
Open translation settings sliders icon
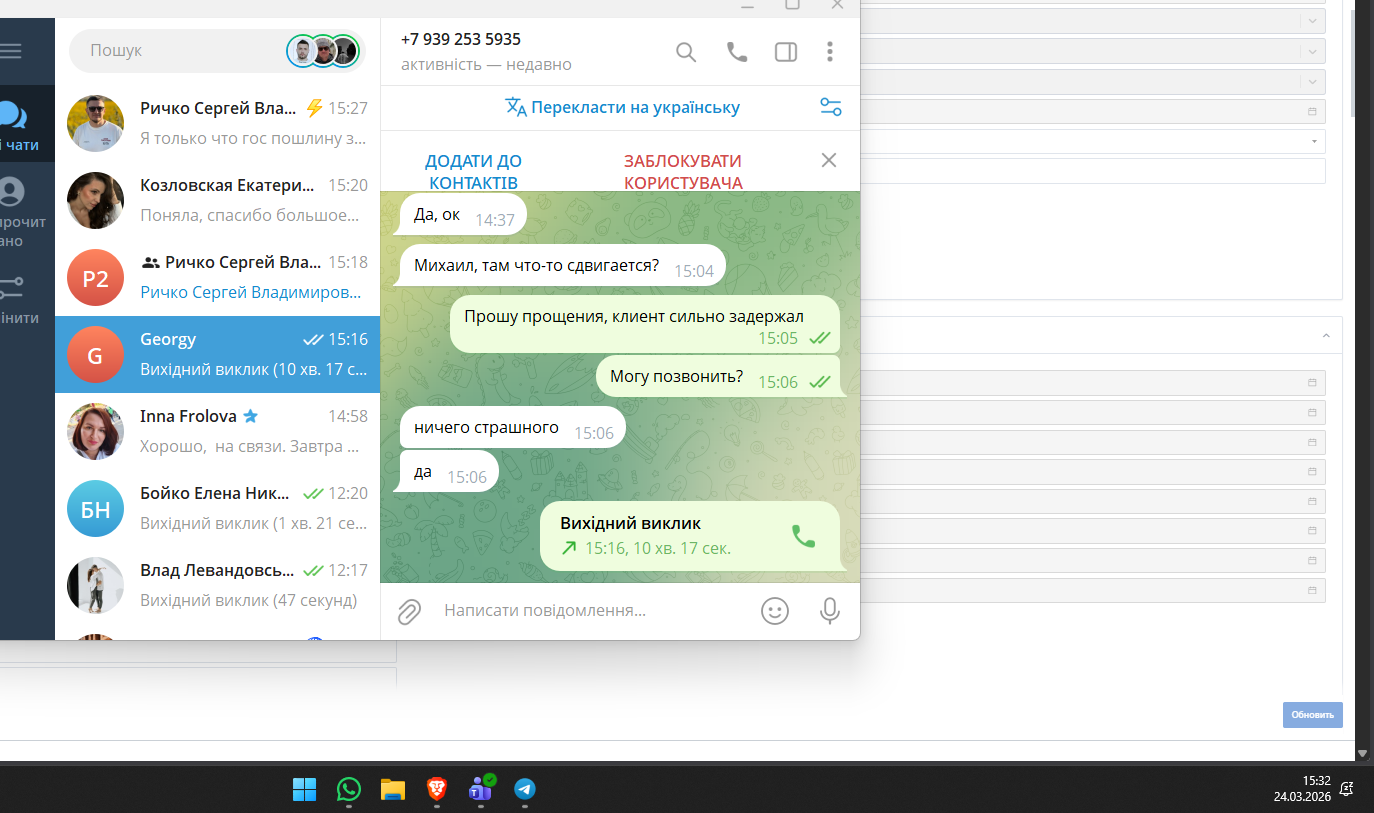coord(830,107)
